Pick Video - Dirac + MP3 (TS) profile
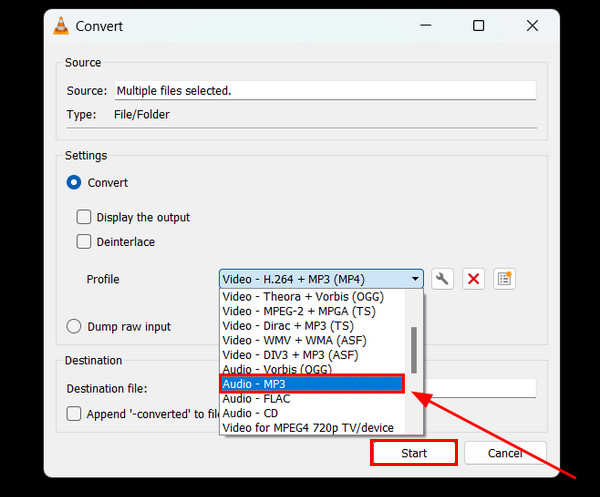 pos(312,326)
